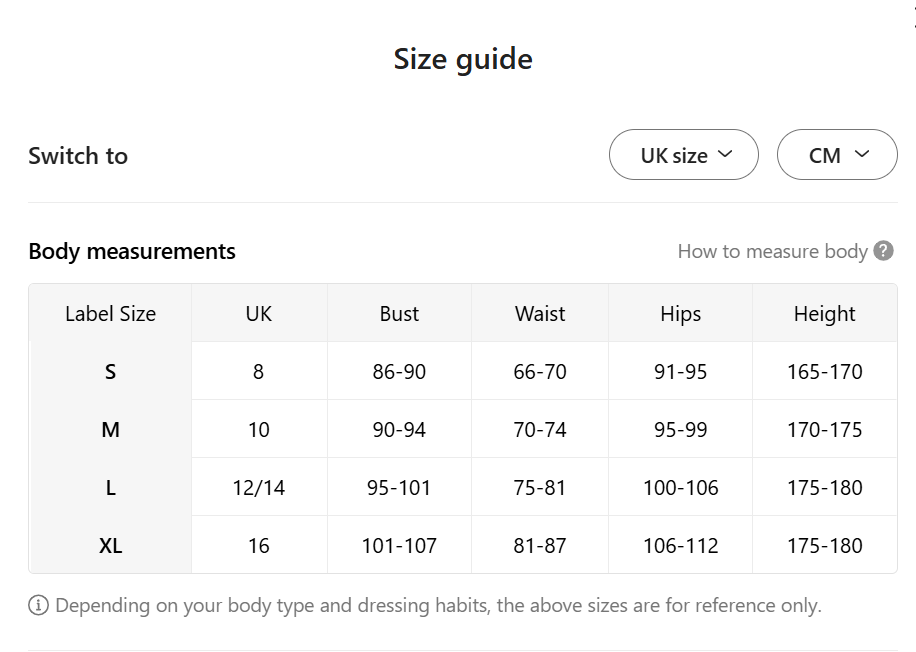Select the M label size row
The width and height of the screenshot is (916, 652).
click(110, 429)
